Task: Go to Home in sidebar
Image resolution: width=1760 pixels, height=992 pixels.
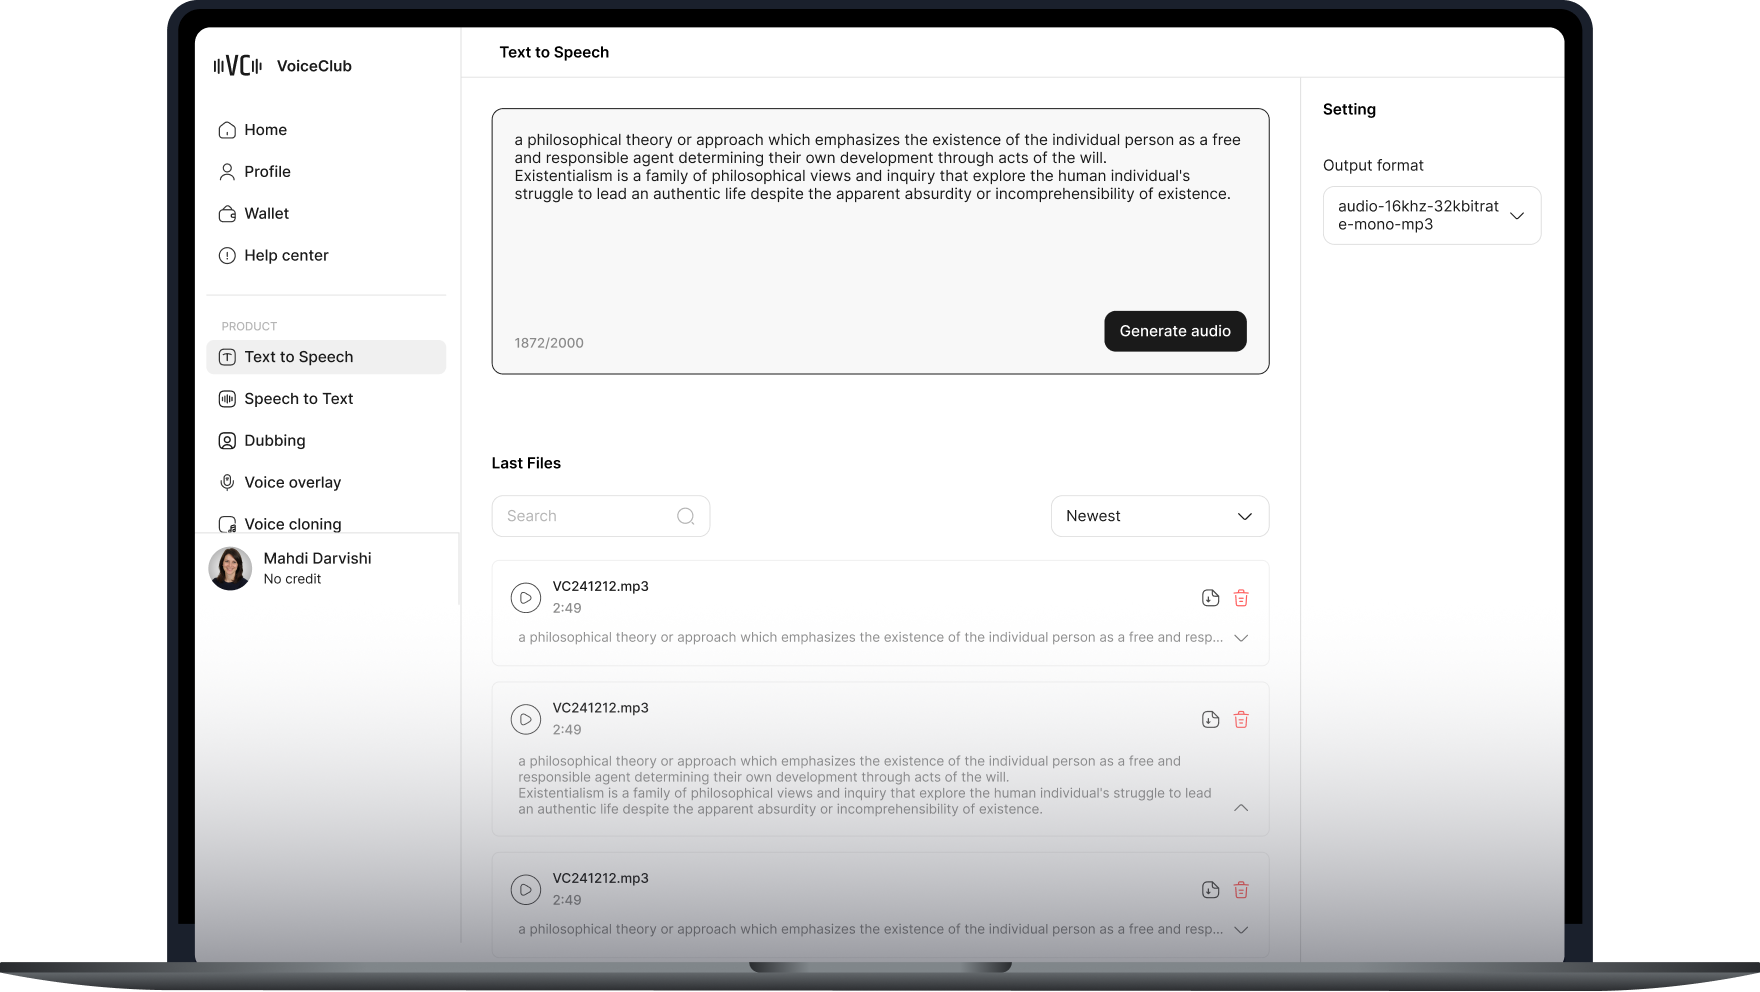Action: click(265, 130)
